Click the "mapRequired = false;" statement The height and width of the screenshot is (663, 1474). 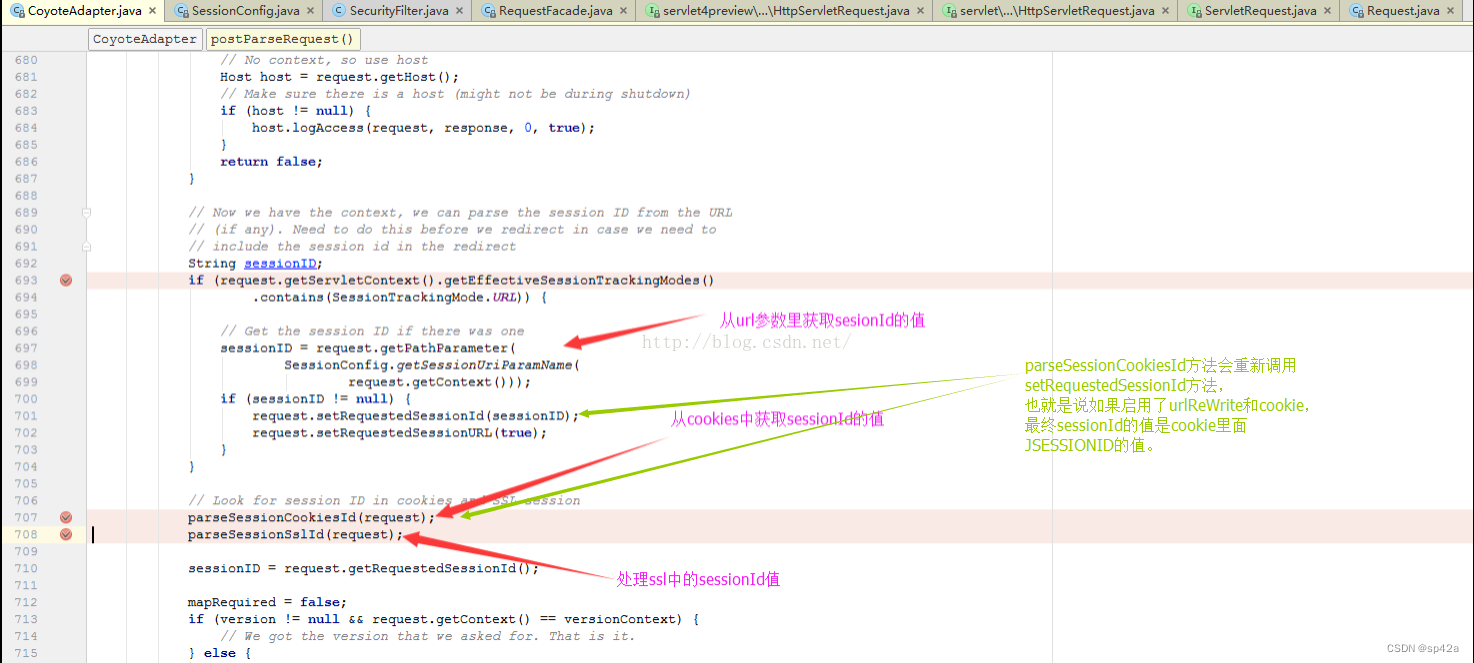[x=268, y=602]
